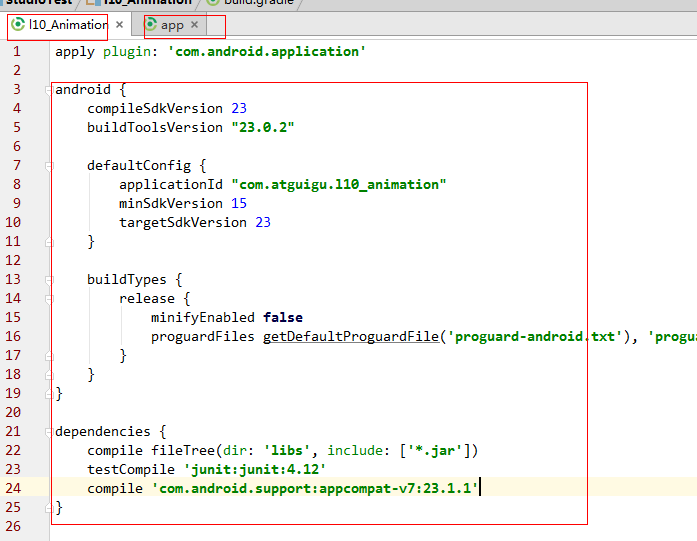The height and width of the screenshot is (541, 697).
Task: Click the compileSdkVersion value 23
Action: 239,108
